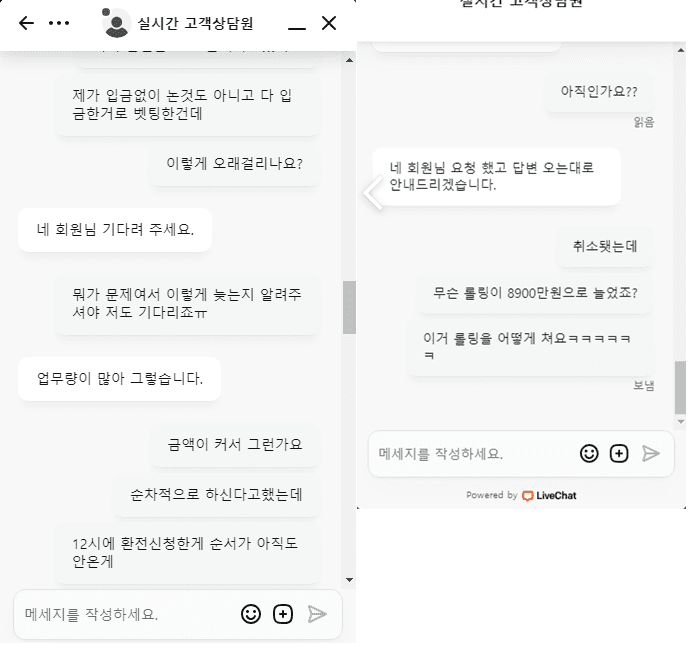
Task: Click scroll-down arrow in right chat scrollbar
Action: coord(681,421)
